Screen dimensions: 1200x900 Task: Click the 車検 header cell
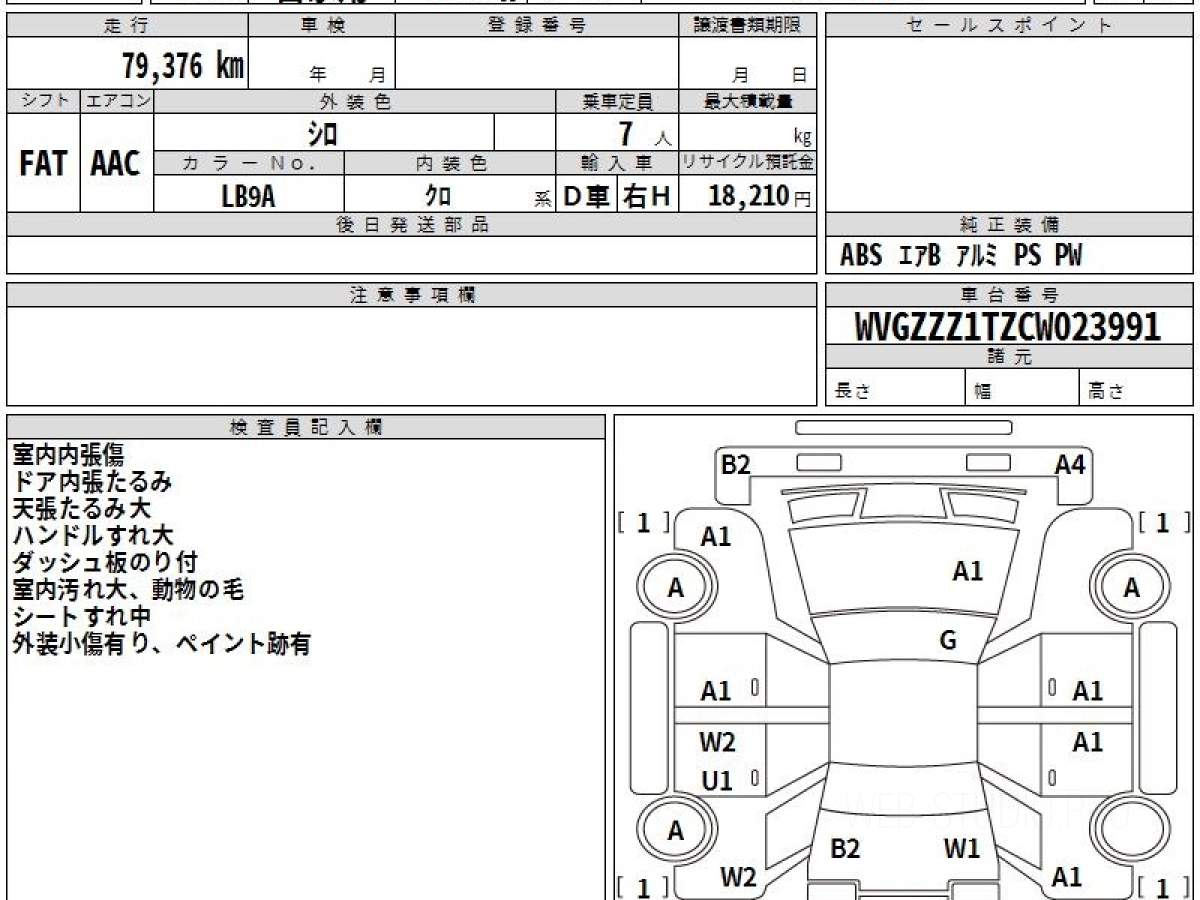[322, 26]
